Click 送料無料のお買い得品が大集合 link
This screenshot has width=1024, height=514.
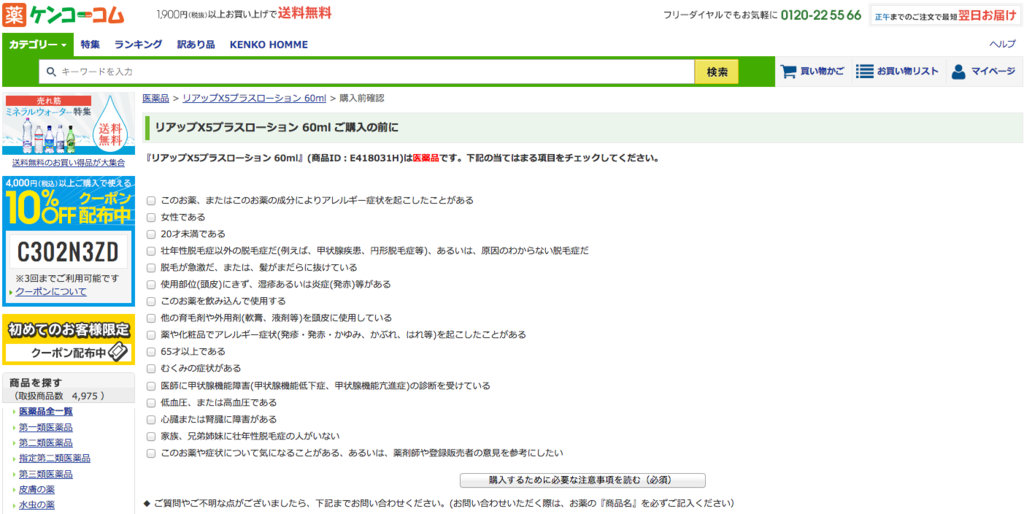pos(69,163)
